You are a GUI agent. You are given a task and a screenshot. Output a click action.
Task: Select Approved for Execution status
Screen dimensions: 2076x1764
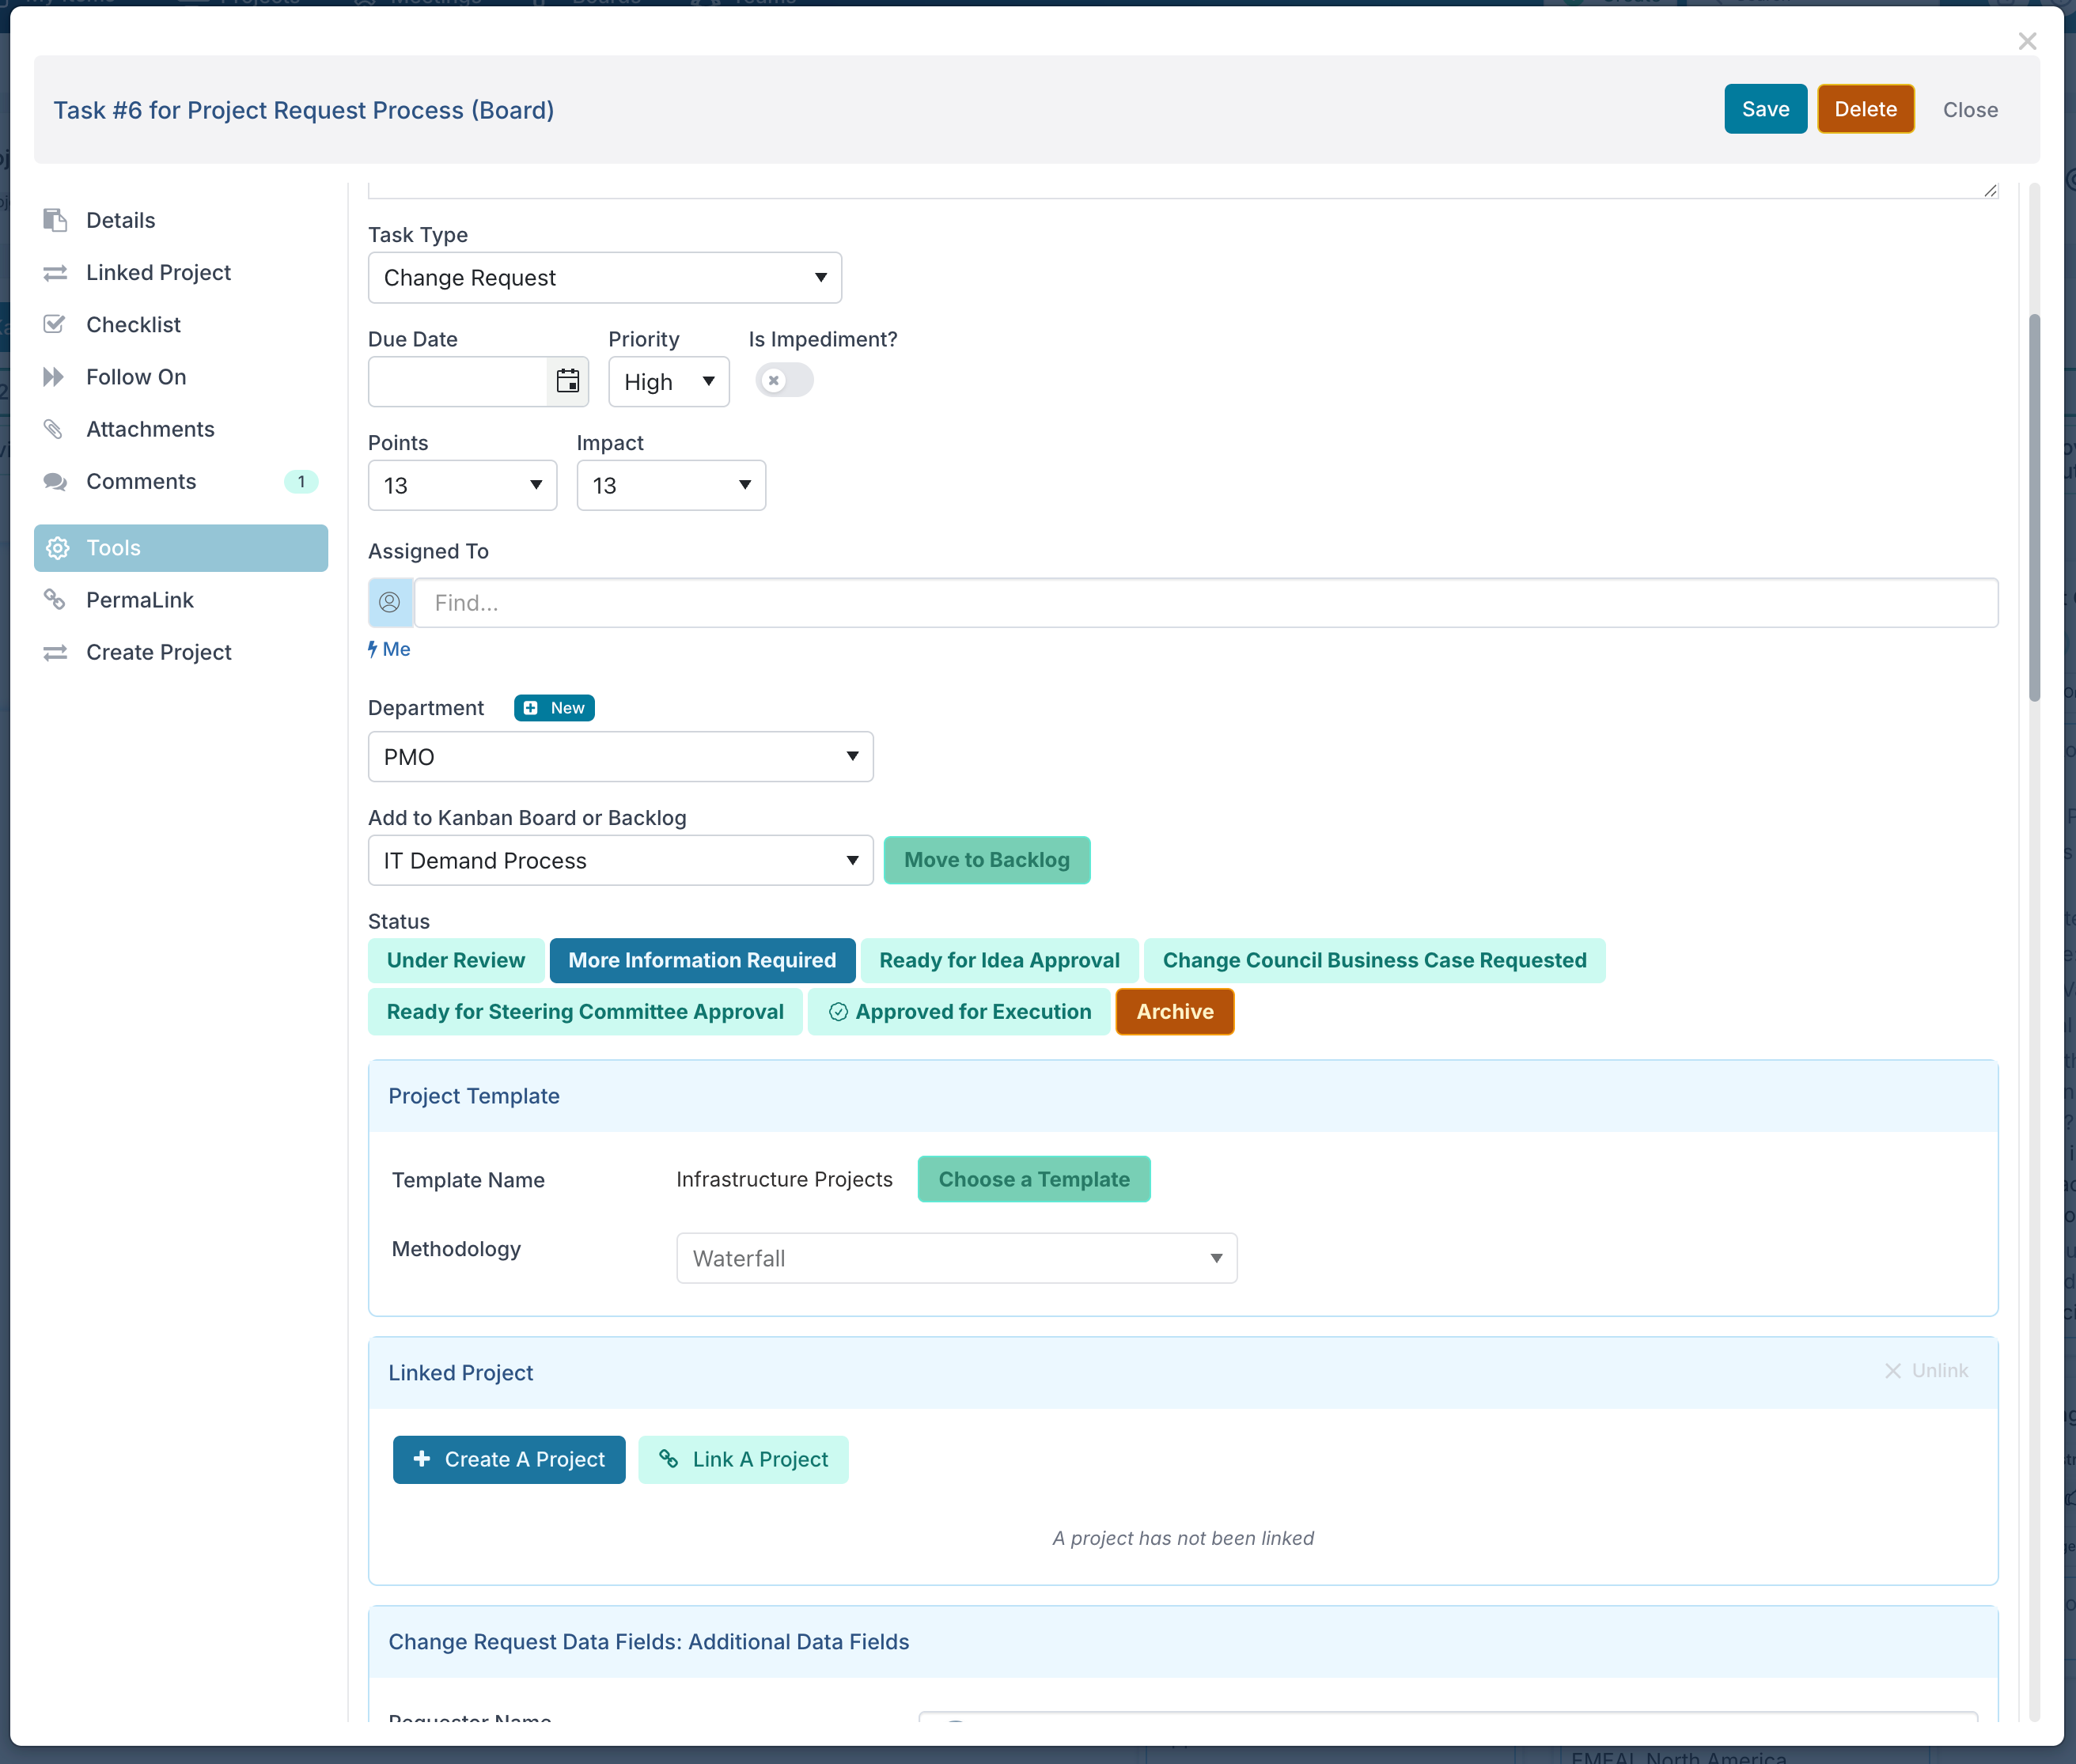click(959, 1011)
